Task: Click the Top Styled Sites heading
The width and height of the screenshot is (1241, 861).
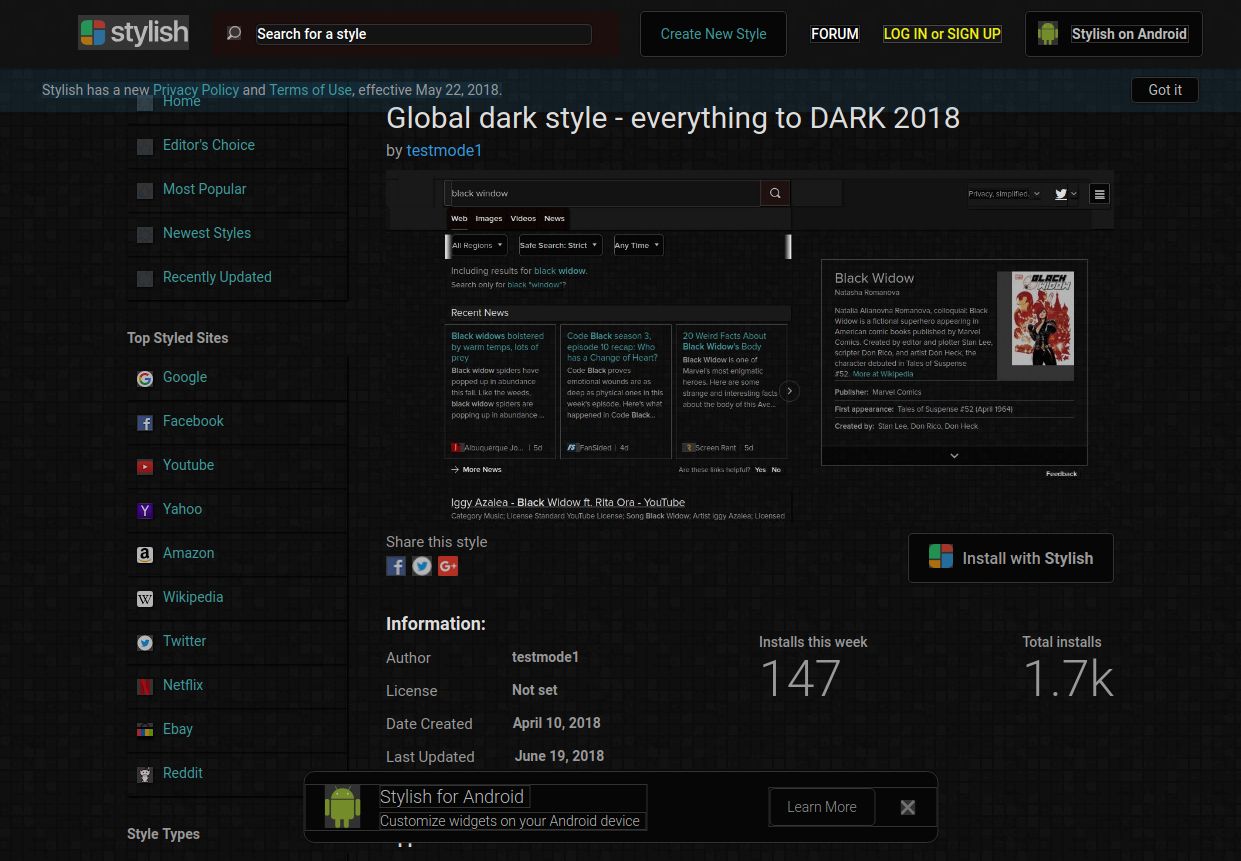Action: coord(177,338)
